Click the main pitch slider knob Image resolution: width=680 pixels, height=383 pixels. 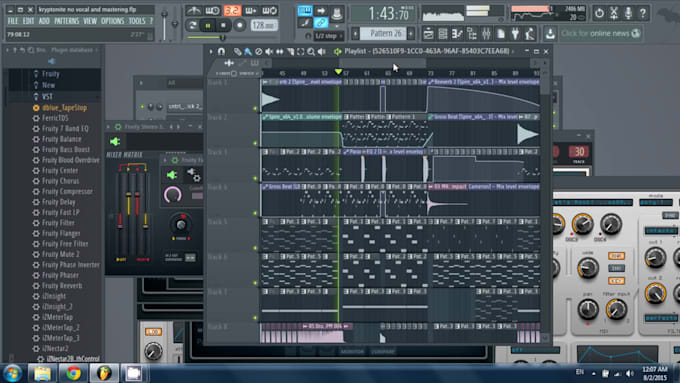(x=175, y=24)
